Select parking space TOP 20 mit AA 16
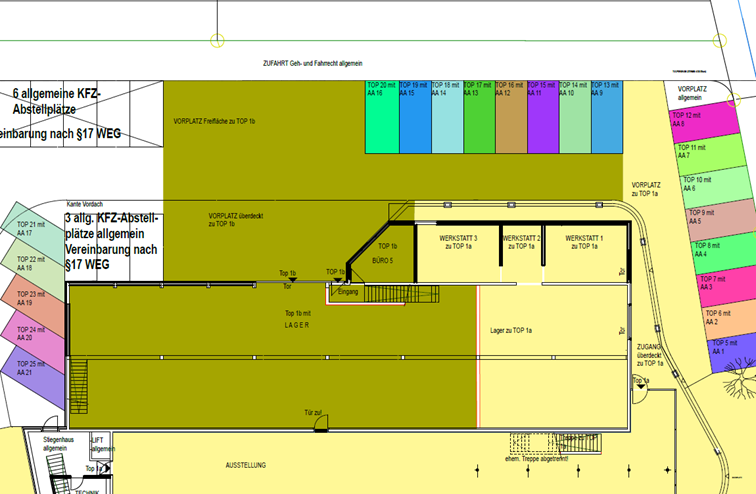The width and height of the screenshot is (756, 494). [x=381, y=117]
